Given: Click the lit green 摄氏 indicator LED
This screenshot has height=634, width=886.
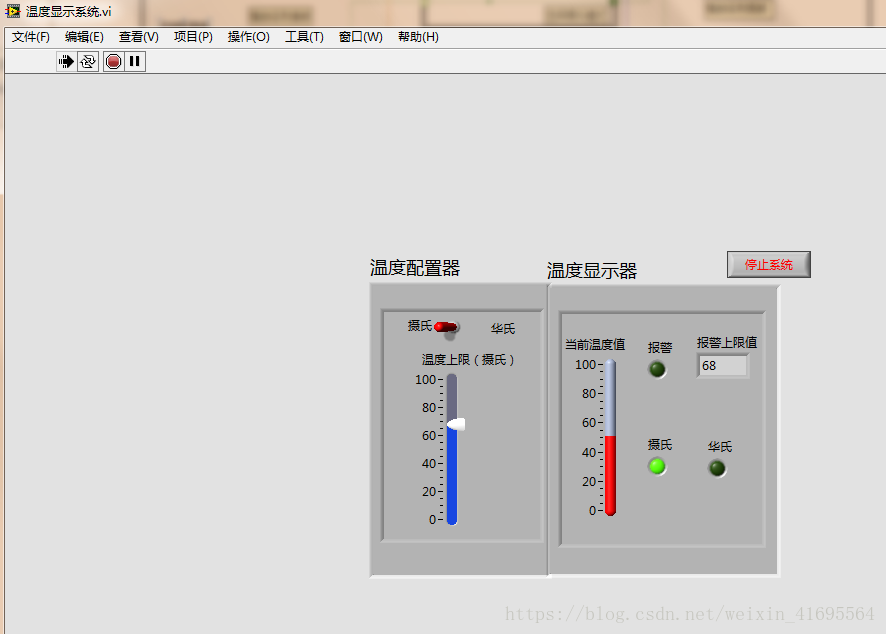Looking at the screenshot, I should point(657,467).
